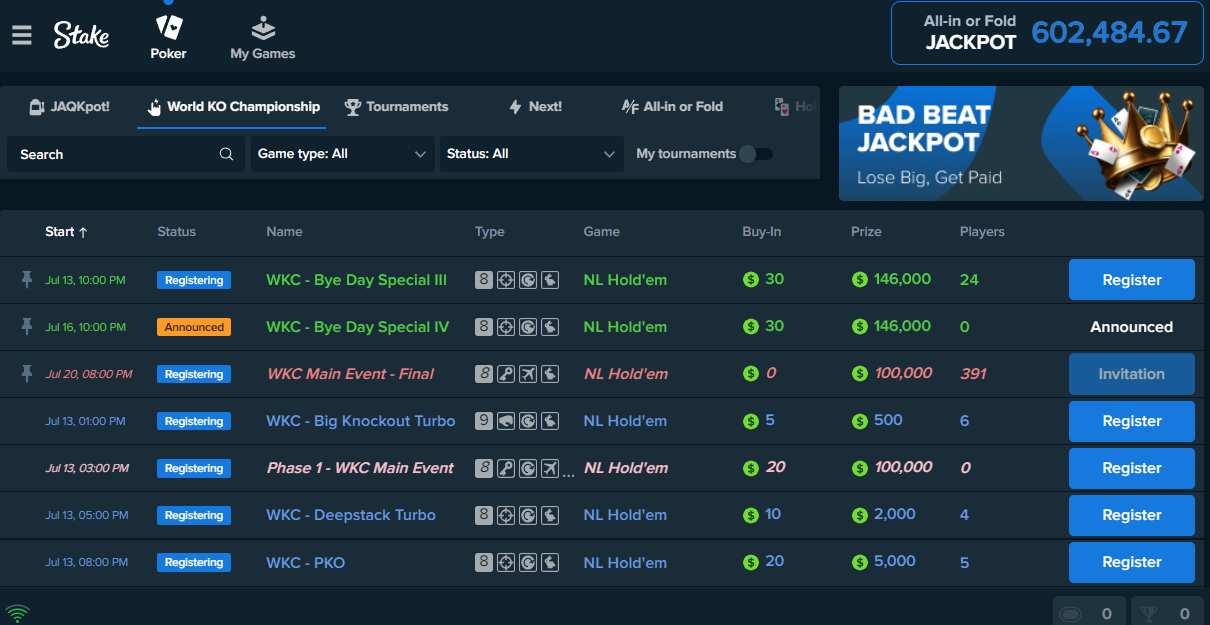Click the airplane icon in WKC Main Event - Final row
The image size is (1210, 625).
[x=528, y=374]
